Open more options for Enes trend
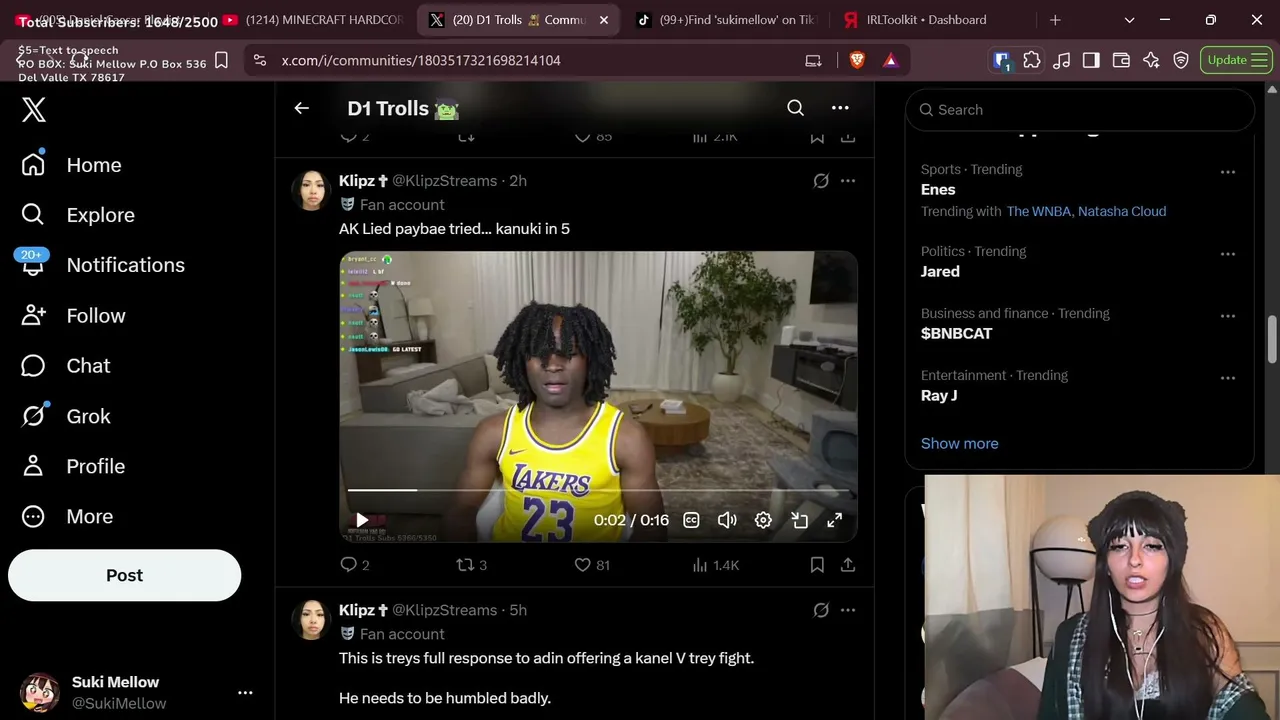 click(x=1228, y=172)
